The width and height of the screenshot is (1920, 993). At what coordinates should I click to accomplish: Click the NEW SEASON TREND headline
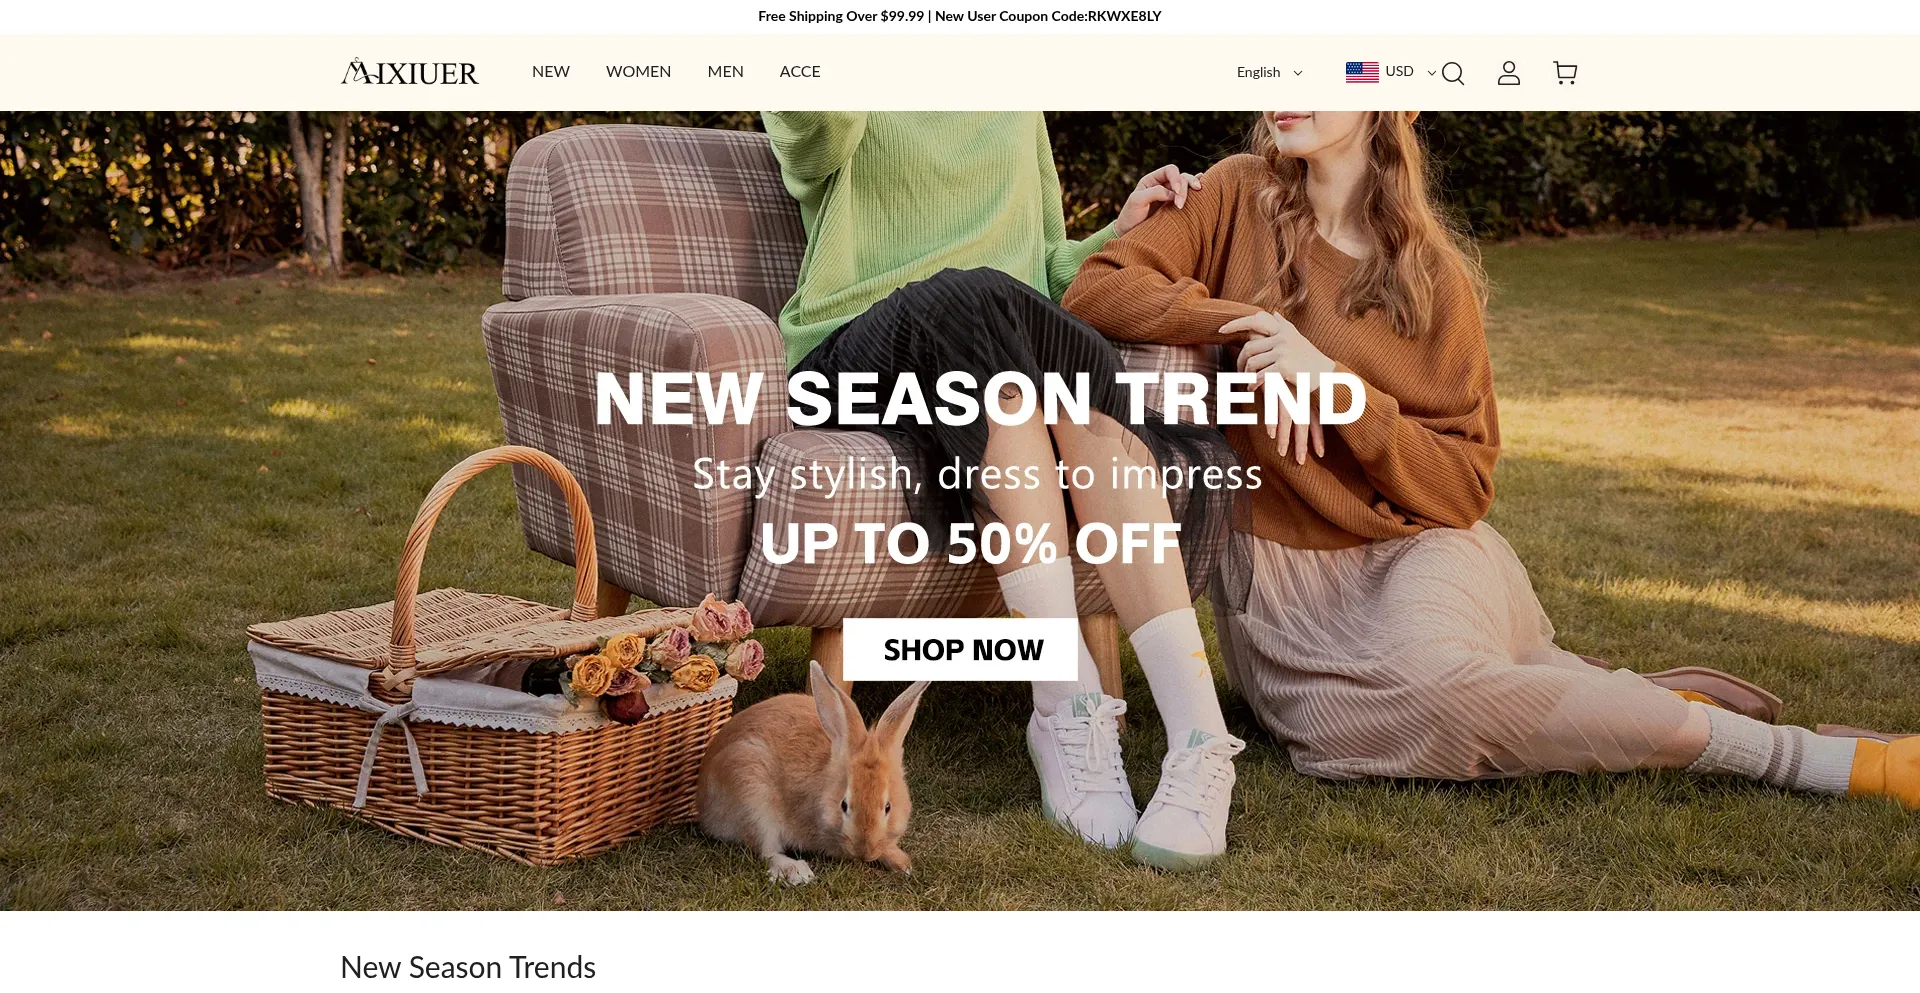[x=980, y=399]
